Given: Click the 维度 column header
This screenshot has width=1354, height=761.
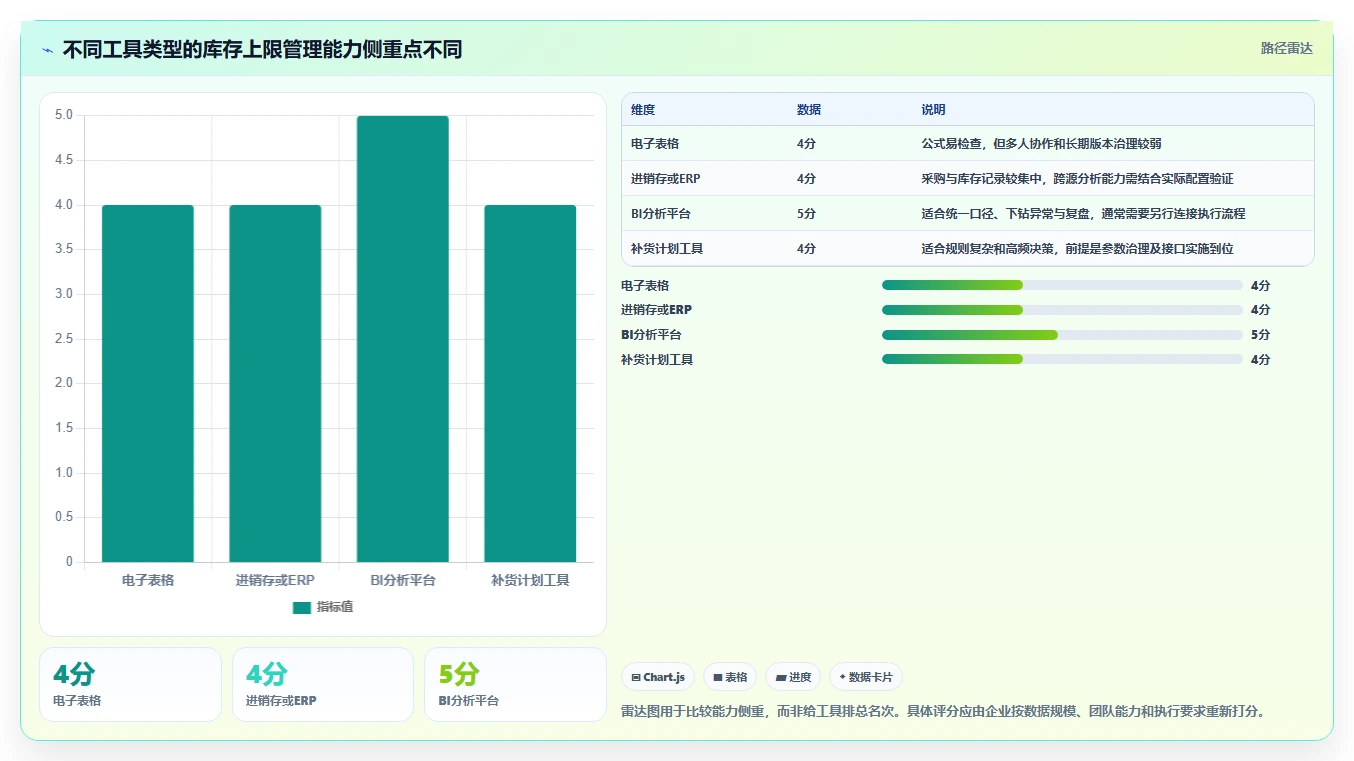Looking at the screenshot, I should [x=643, y=110].
